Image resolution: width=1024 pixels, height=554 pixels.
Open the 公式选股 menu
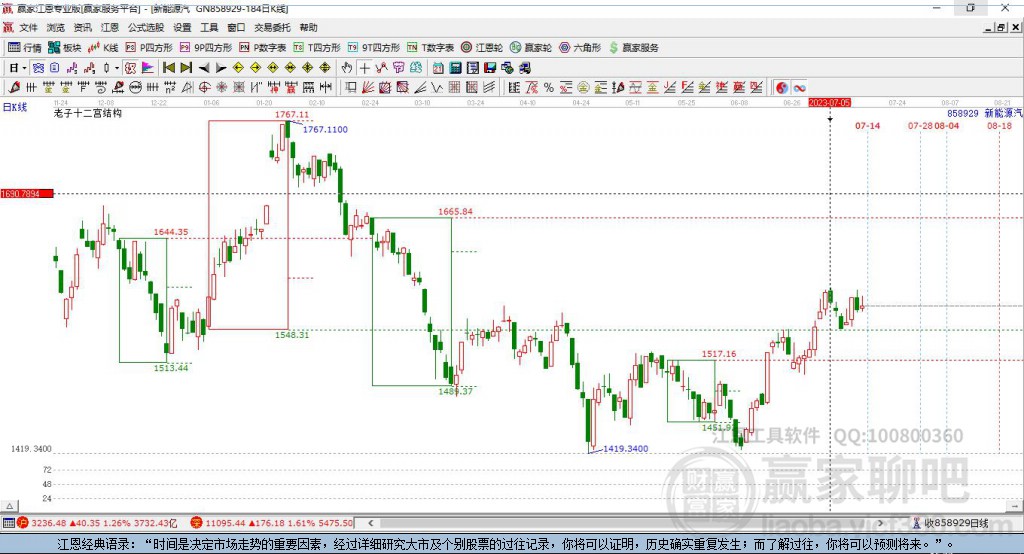145,28
